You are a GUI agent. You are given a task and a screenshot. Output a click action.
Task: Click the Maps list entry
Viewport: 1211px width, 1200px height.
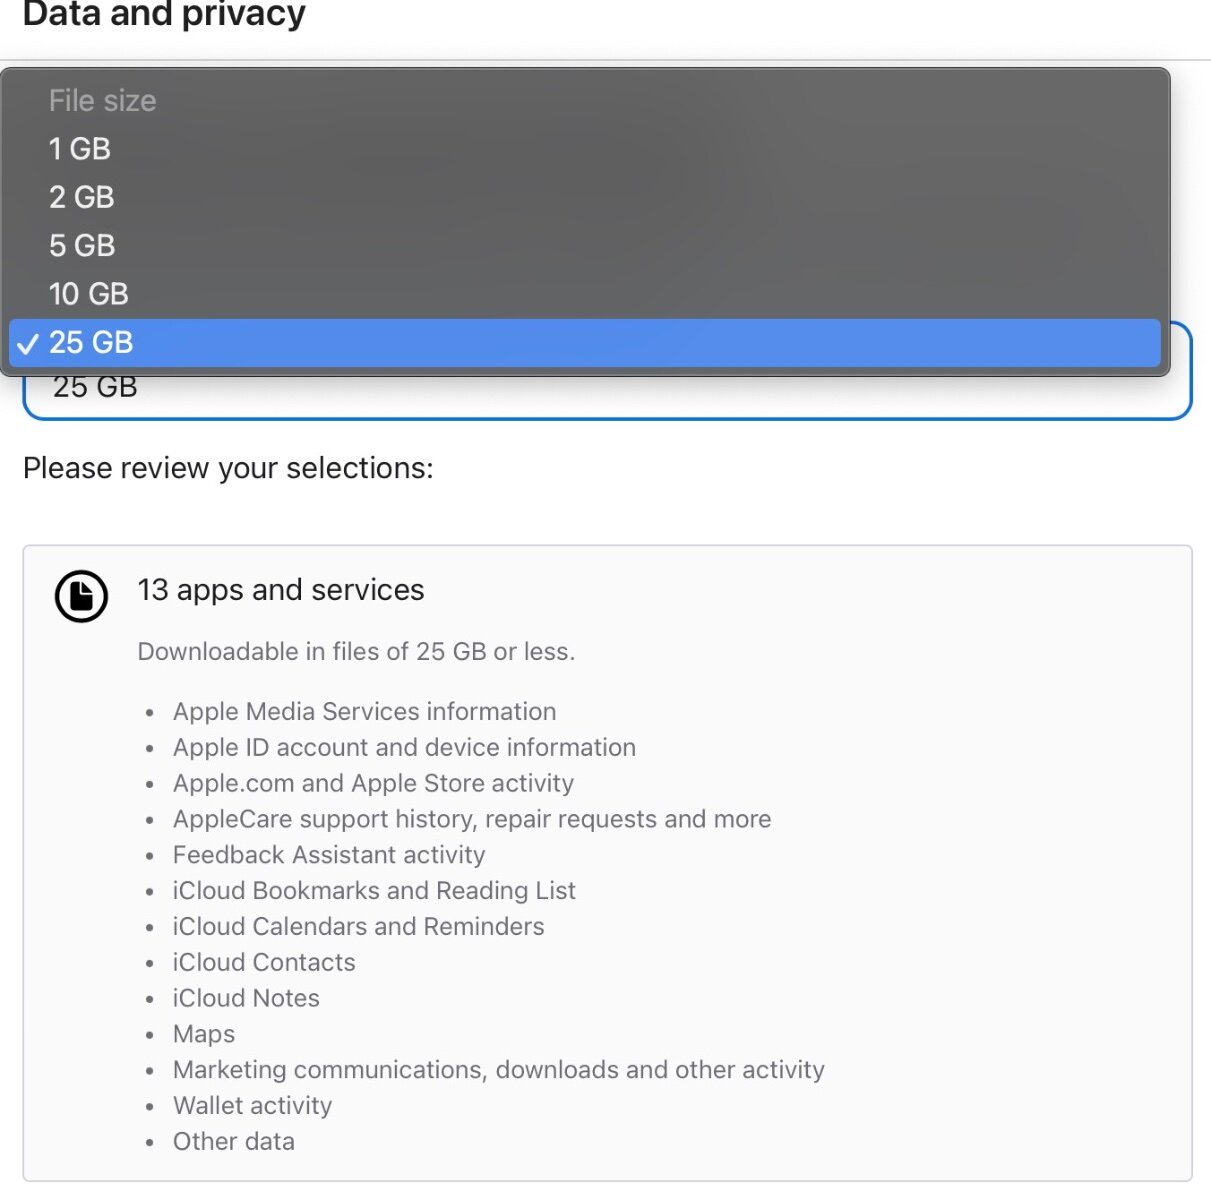204,1034
